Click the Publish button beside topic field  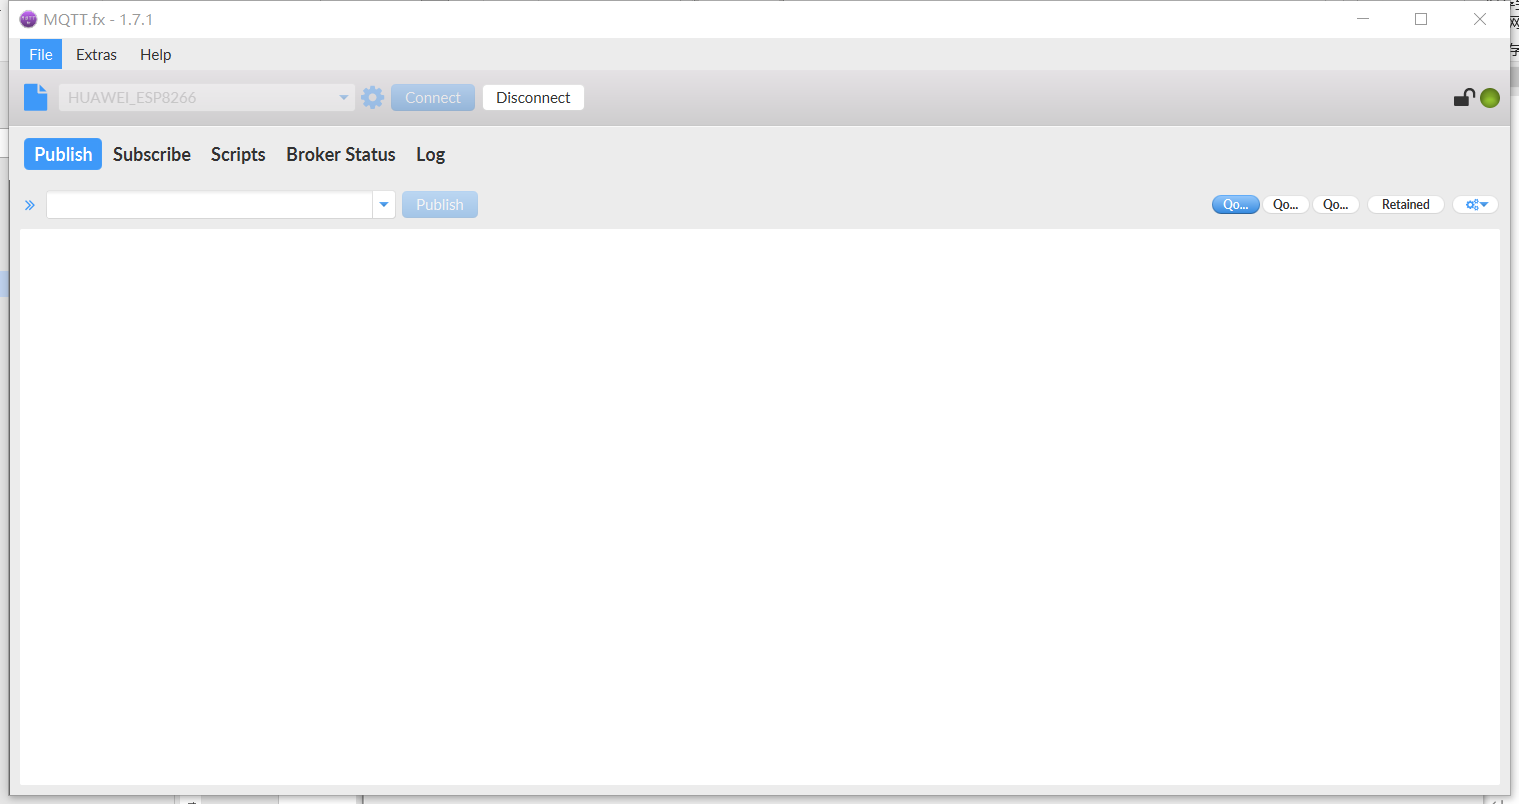pos(440,204)
